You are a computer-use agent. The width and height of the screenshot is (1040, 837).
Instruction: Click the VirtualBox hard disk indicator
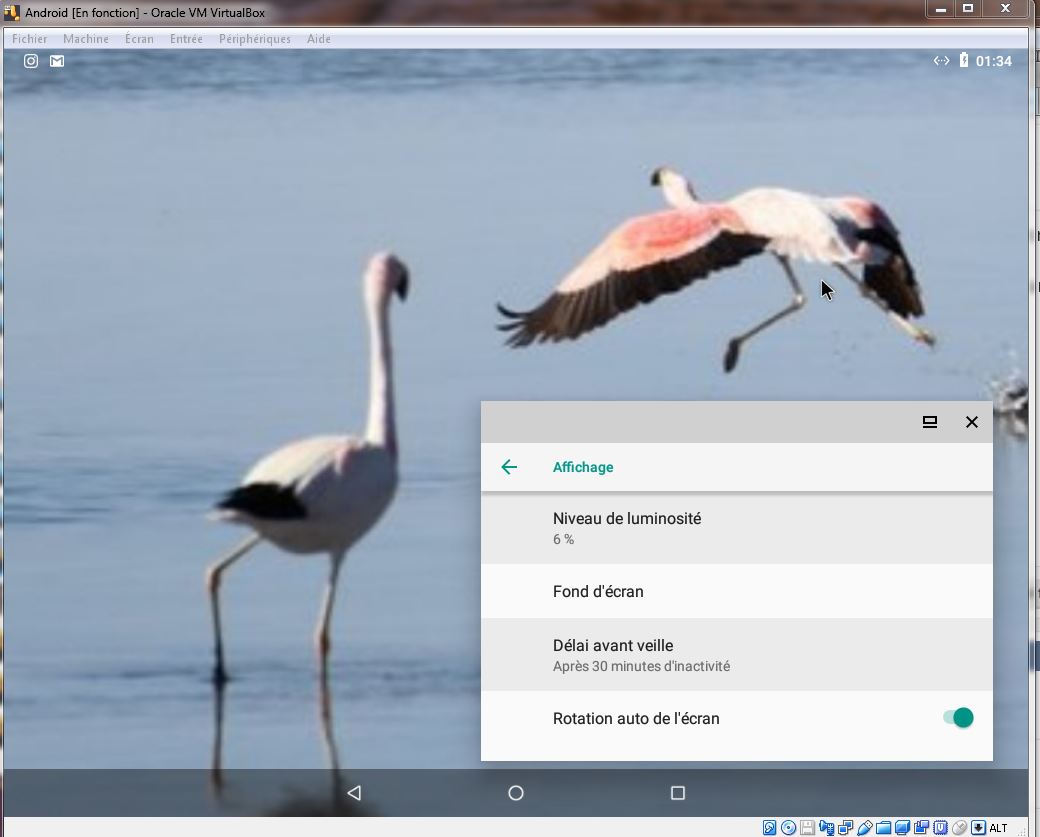[x=769, y=827]
